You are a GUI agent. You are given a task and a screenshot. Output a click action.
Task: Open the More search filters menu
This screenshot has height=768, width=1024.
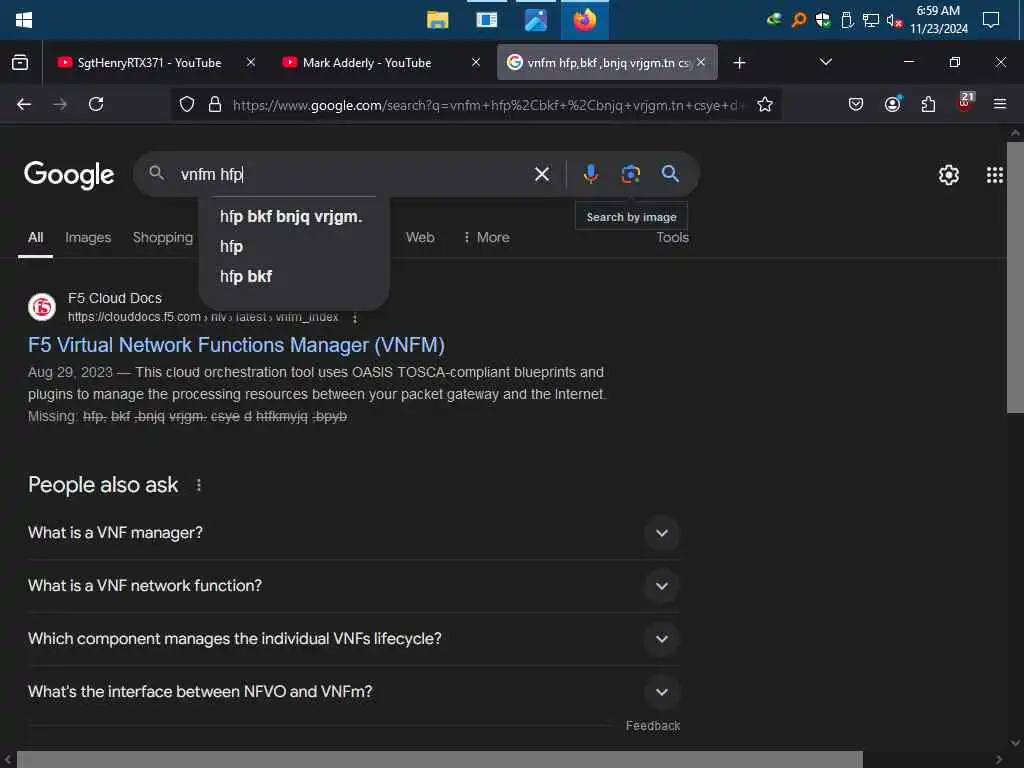pos(486,238)
